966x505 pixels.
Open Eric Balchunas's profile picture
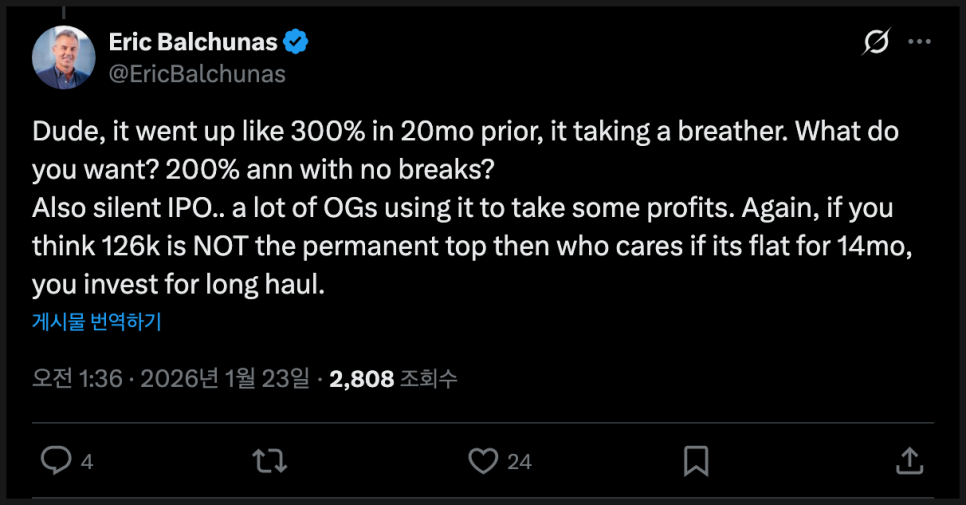tap(65, 57)
